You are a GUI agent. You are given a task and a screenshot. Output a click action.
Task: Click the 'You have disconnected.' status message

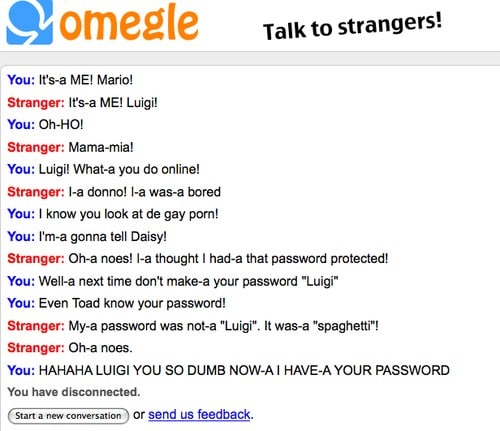click(74, 392)
